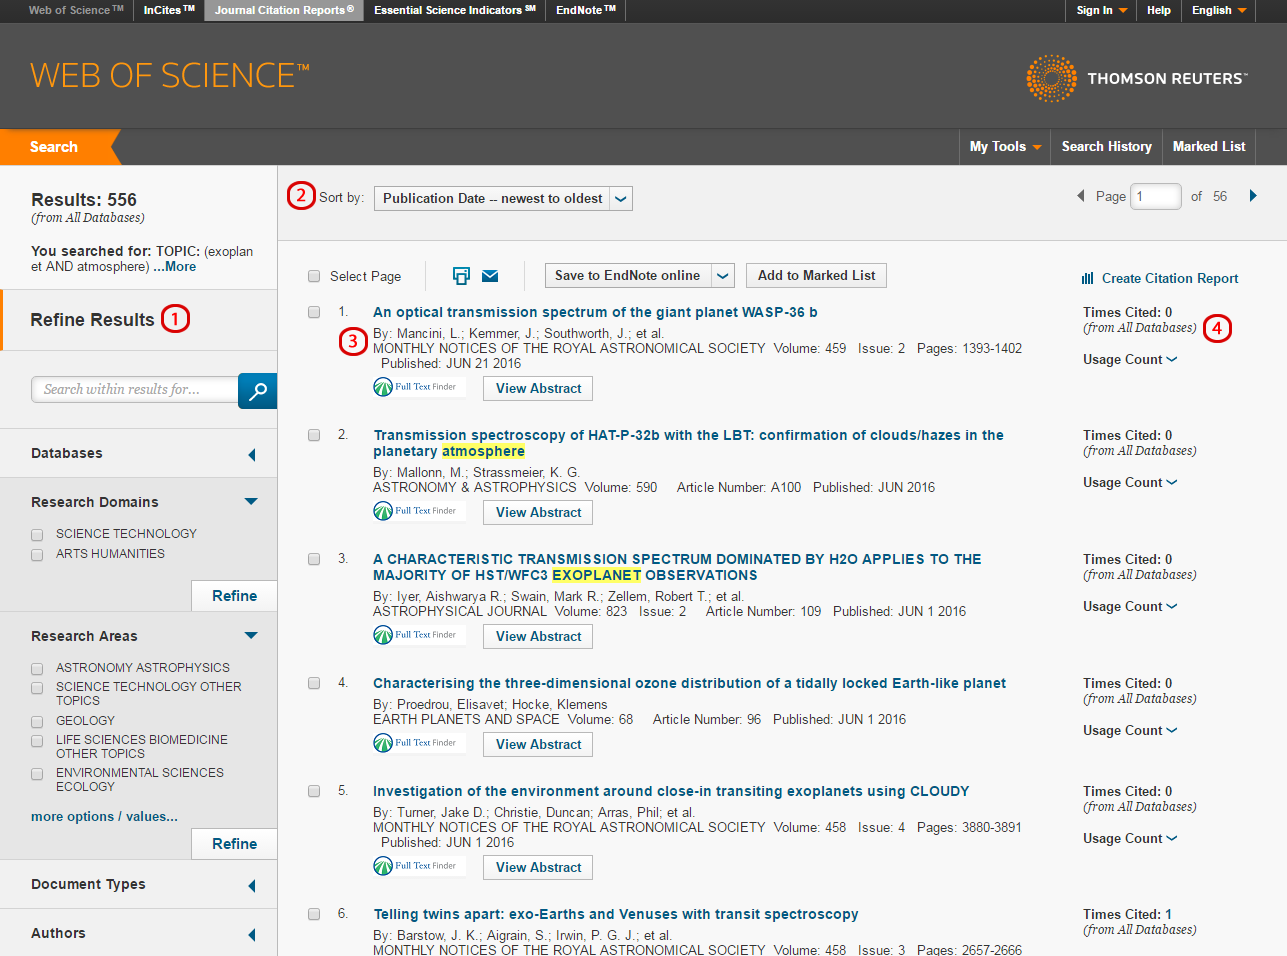Open more options / values link
Screen dimensions: 1287x956
(x=104, y=816)
